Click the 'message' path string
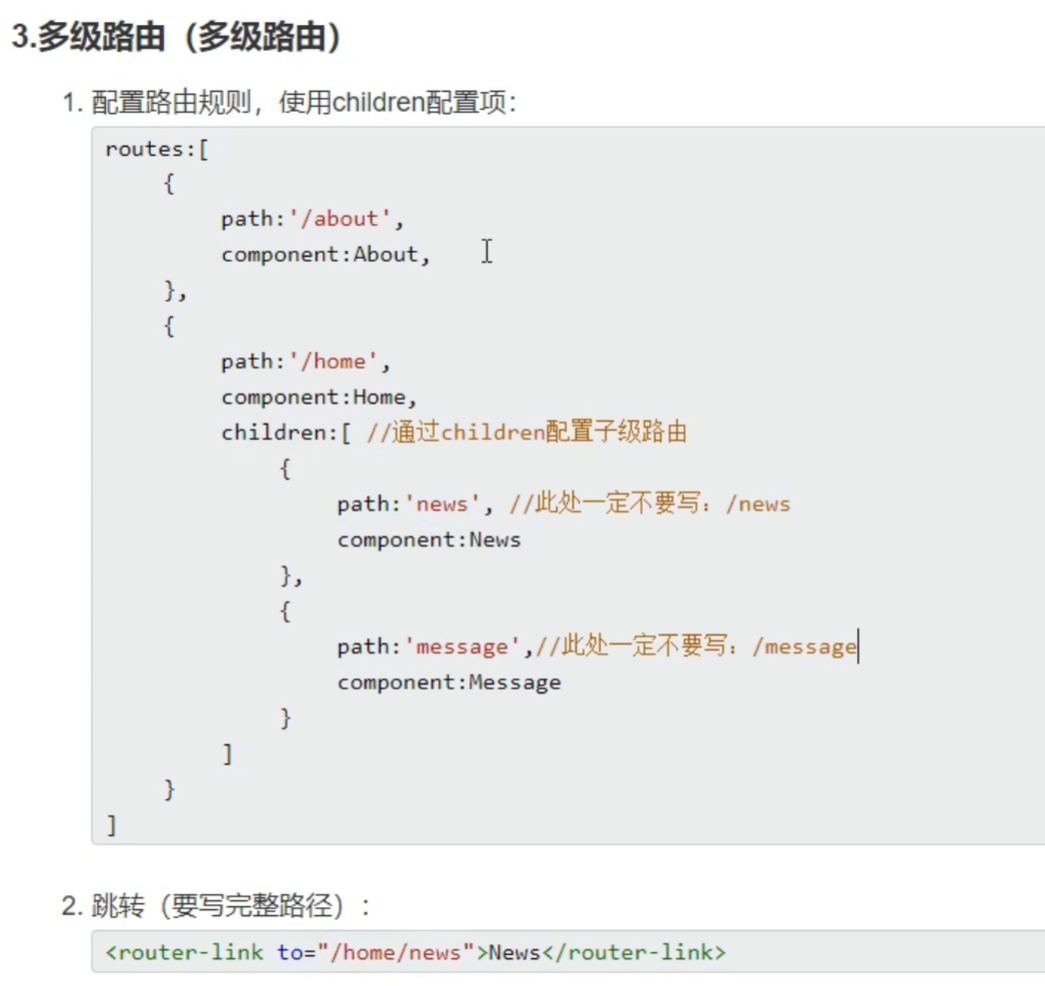 coord(462,647)
